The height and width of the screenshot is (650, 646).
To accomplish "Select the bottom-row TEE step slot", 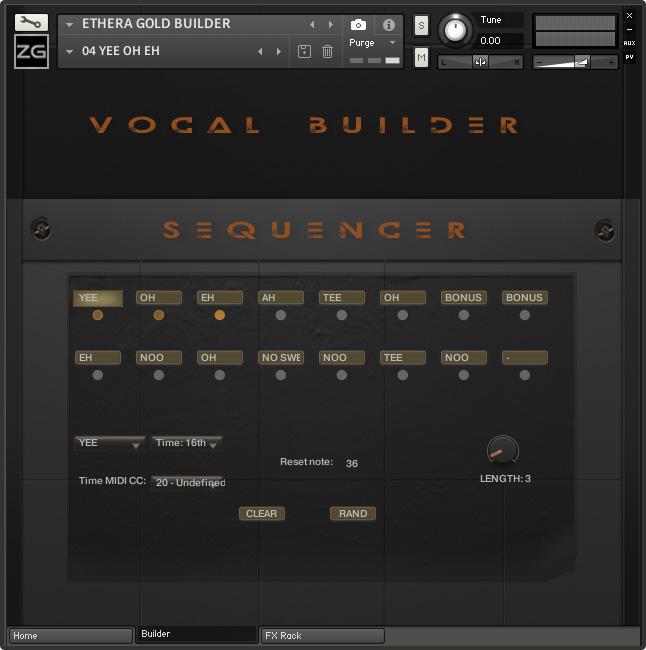I will tap(403, 357).
